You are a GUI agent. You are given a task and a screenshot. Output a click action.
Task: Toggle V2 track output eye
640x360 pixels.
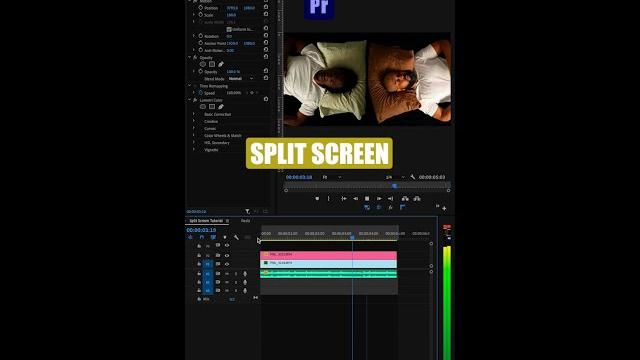[x=227, y=256]
